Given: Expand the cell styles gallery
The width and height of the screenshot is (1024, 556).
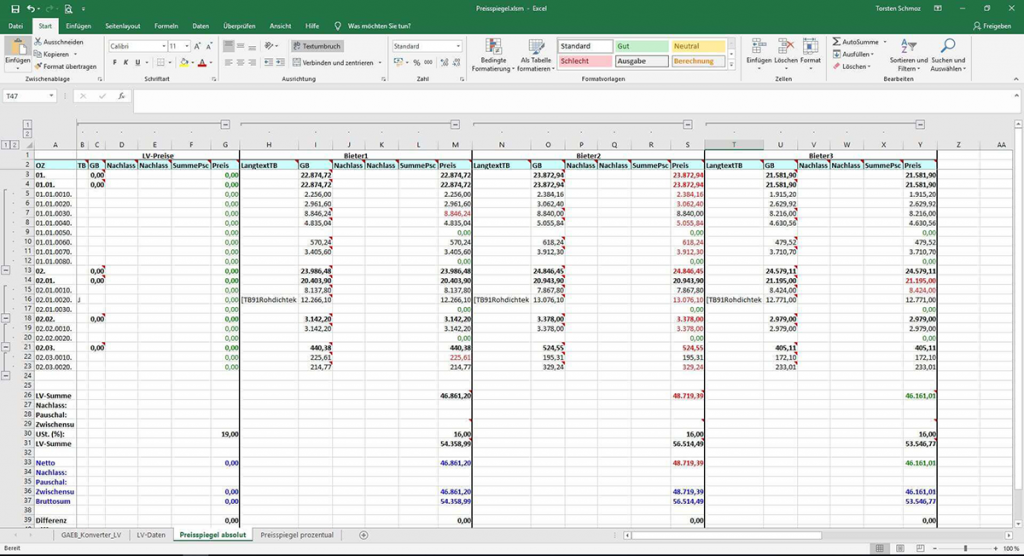Looking at the screenshot, I should coord(731,65).
